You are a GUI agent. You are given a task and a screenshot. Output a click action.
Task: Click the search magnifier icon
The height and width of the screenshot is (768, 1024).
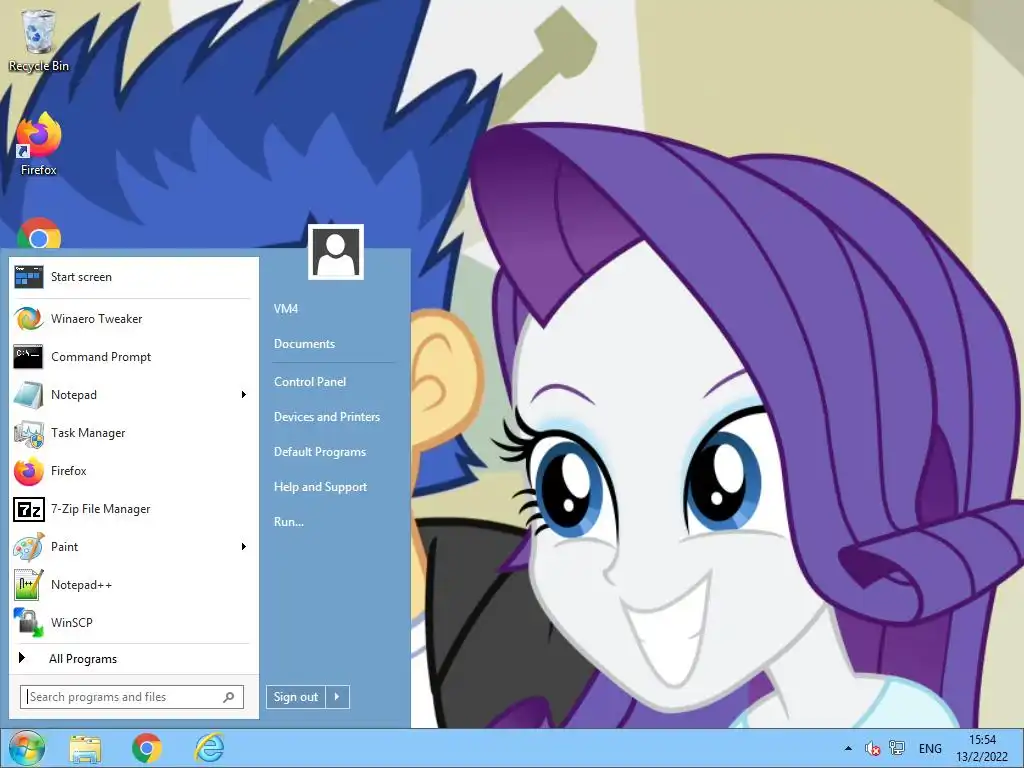tap(229, 697)
